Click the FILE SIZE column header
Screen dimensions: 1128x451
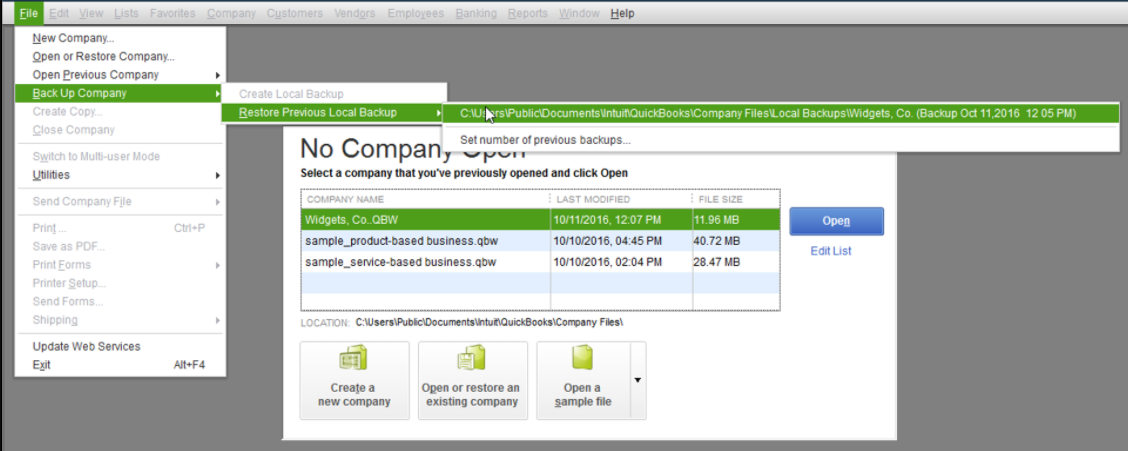click(x=736, y=199)
